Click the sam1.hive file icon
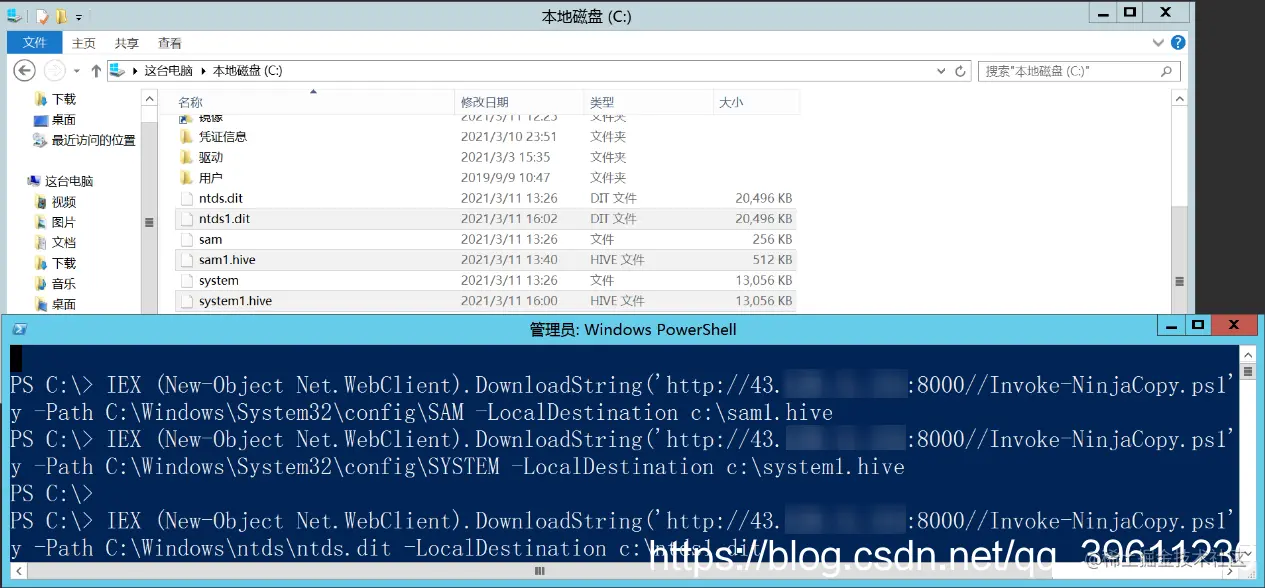Image resolution: width=1265 pixels, height=588 pixels. coord(186,259)
